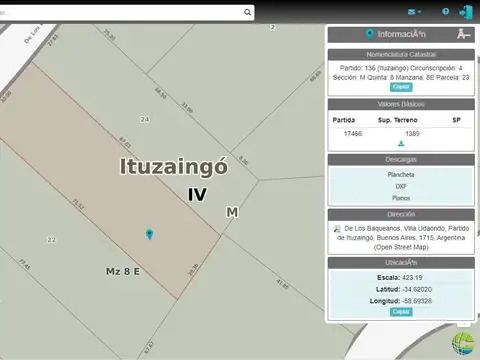Click the Ubicación section header
This screenshot has height=360, width=480.
(x=401, y=263)
